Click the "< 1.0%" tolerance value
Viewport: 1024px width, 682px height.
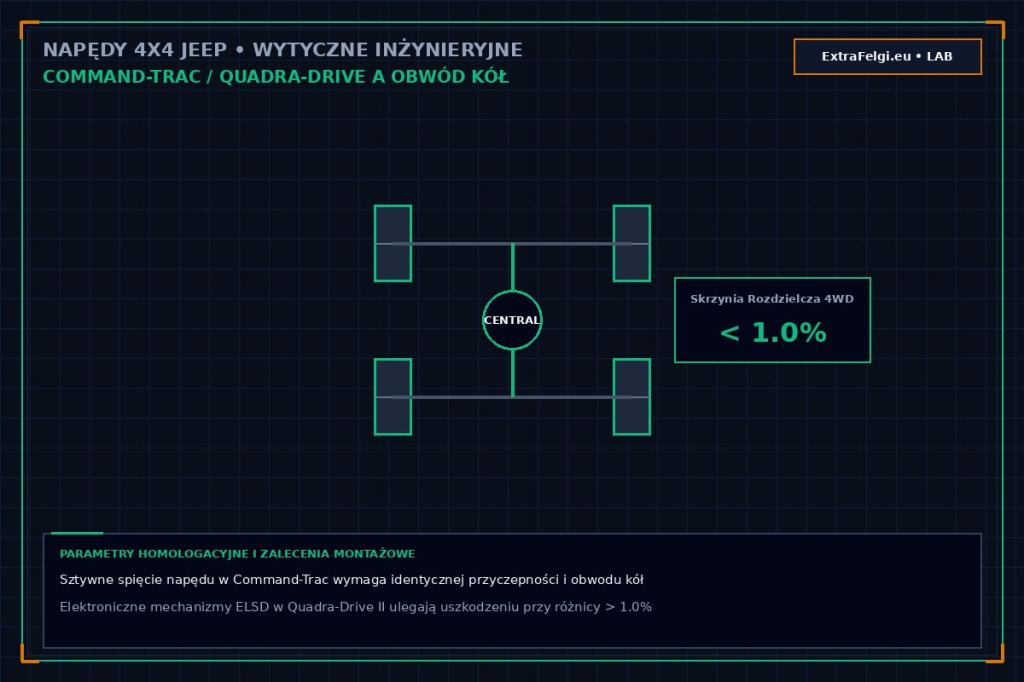(x=773, y=333)
